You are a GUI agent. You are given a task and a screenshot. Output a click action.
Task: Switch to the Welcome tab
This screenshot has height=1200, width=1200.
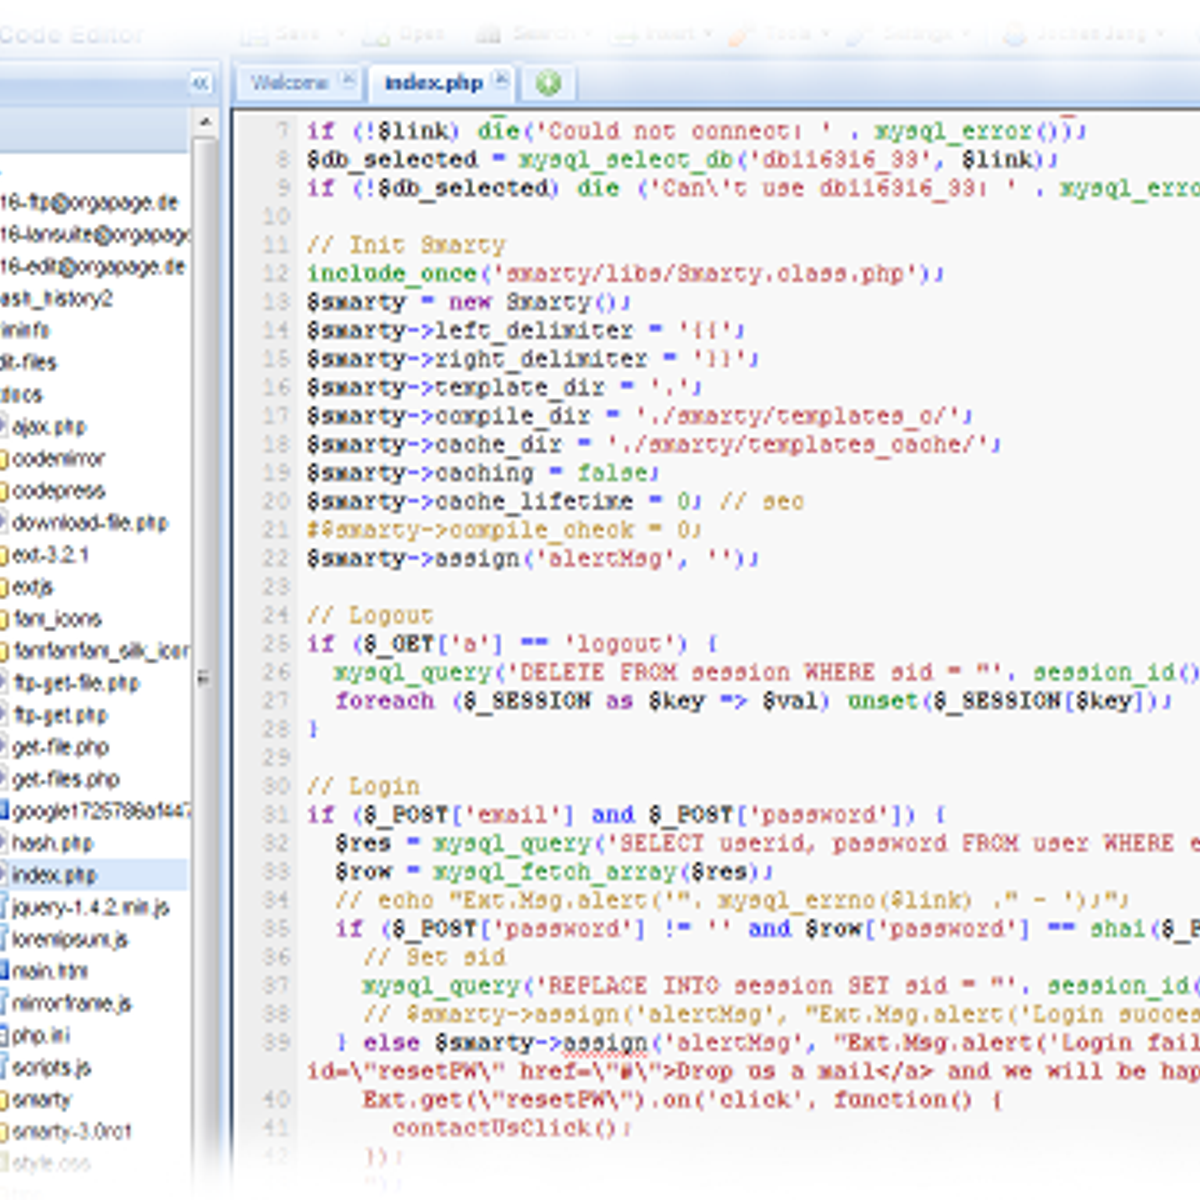click(288, 83)
